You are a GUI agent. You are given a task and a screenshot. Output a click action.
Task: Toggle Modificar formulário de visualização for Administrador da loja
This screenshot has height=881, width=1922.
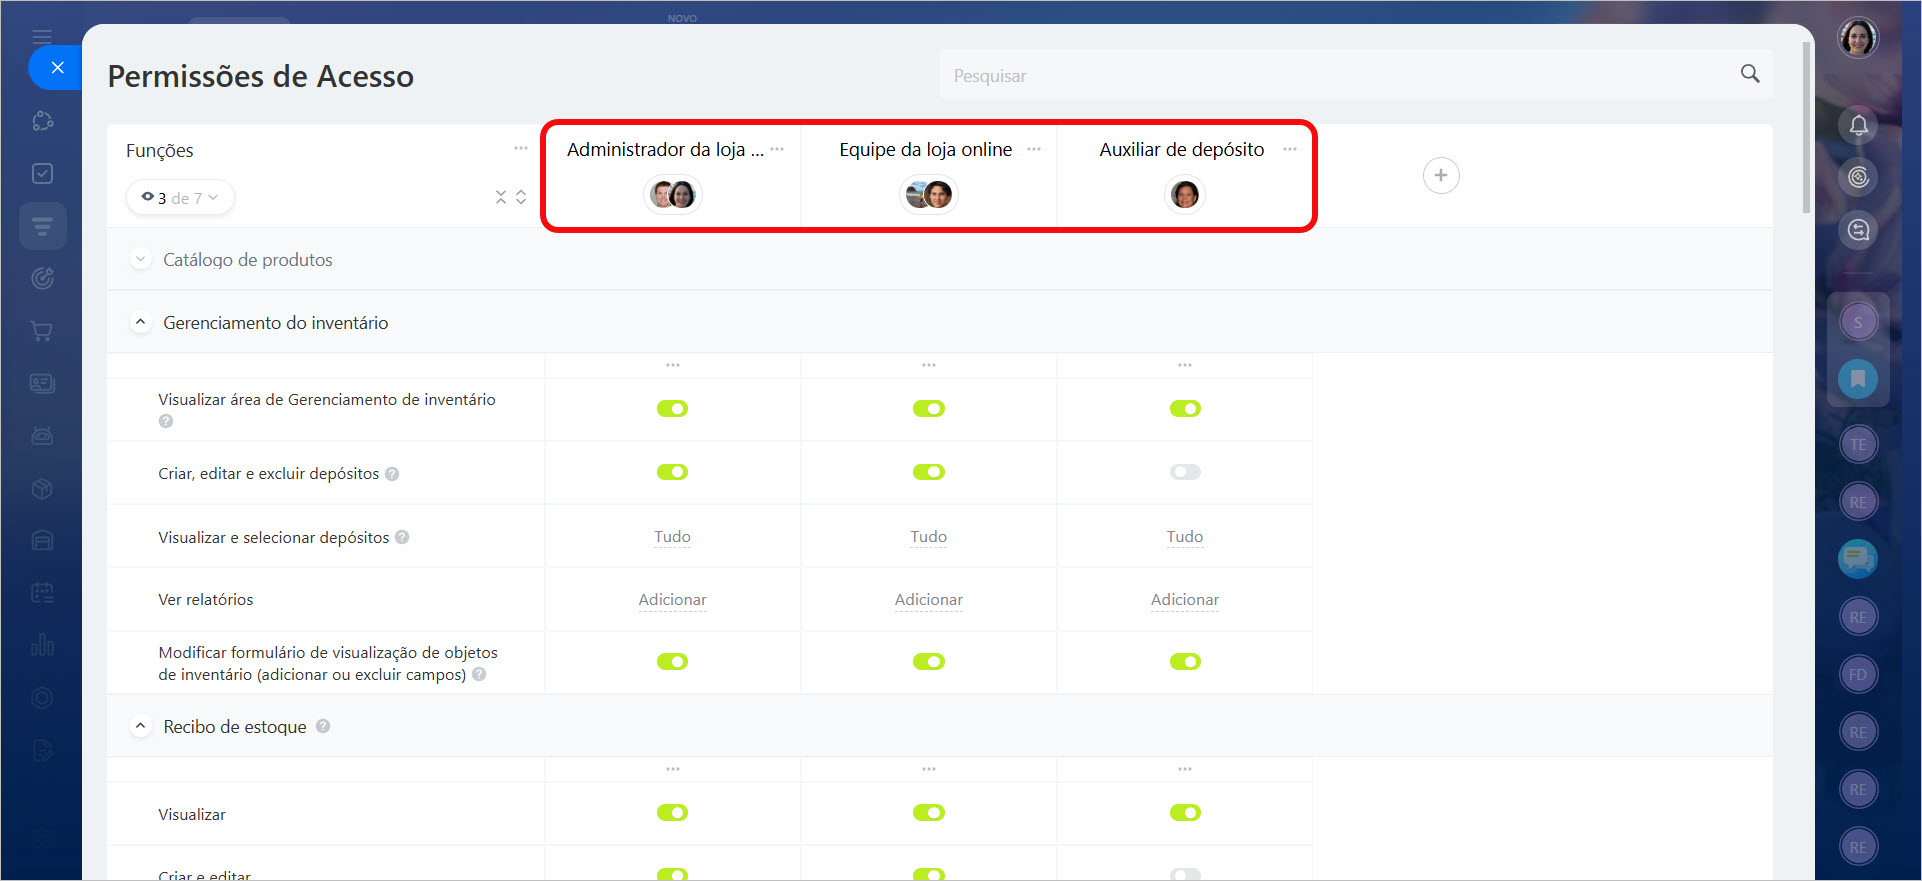pyautogui.click(x=672, y=662)
